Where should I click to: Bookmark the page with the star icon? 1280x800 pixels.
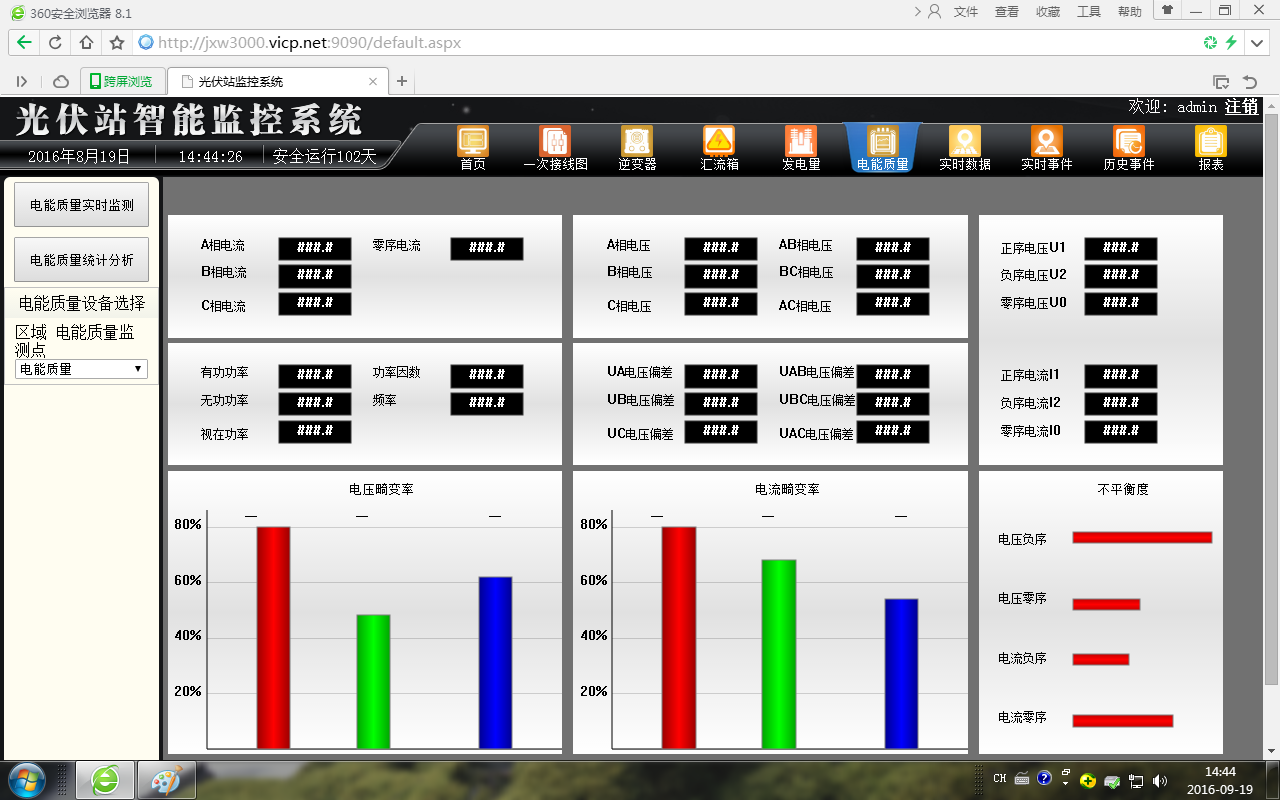click(x=117, y=43)
